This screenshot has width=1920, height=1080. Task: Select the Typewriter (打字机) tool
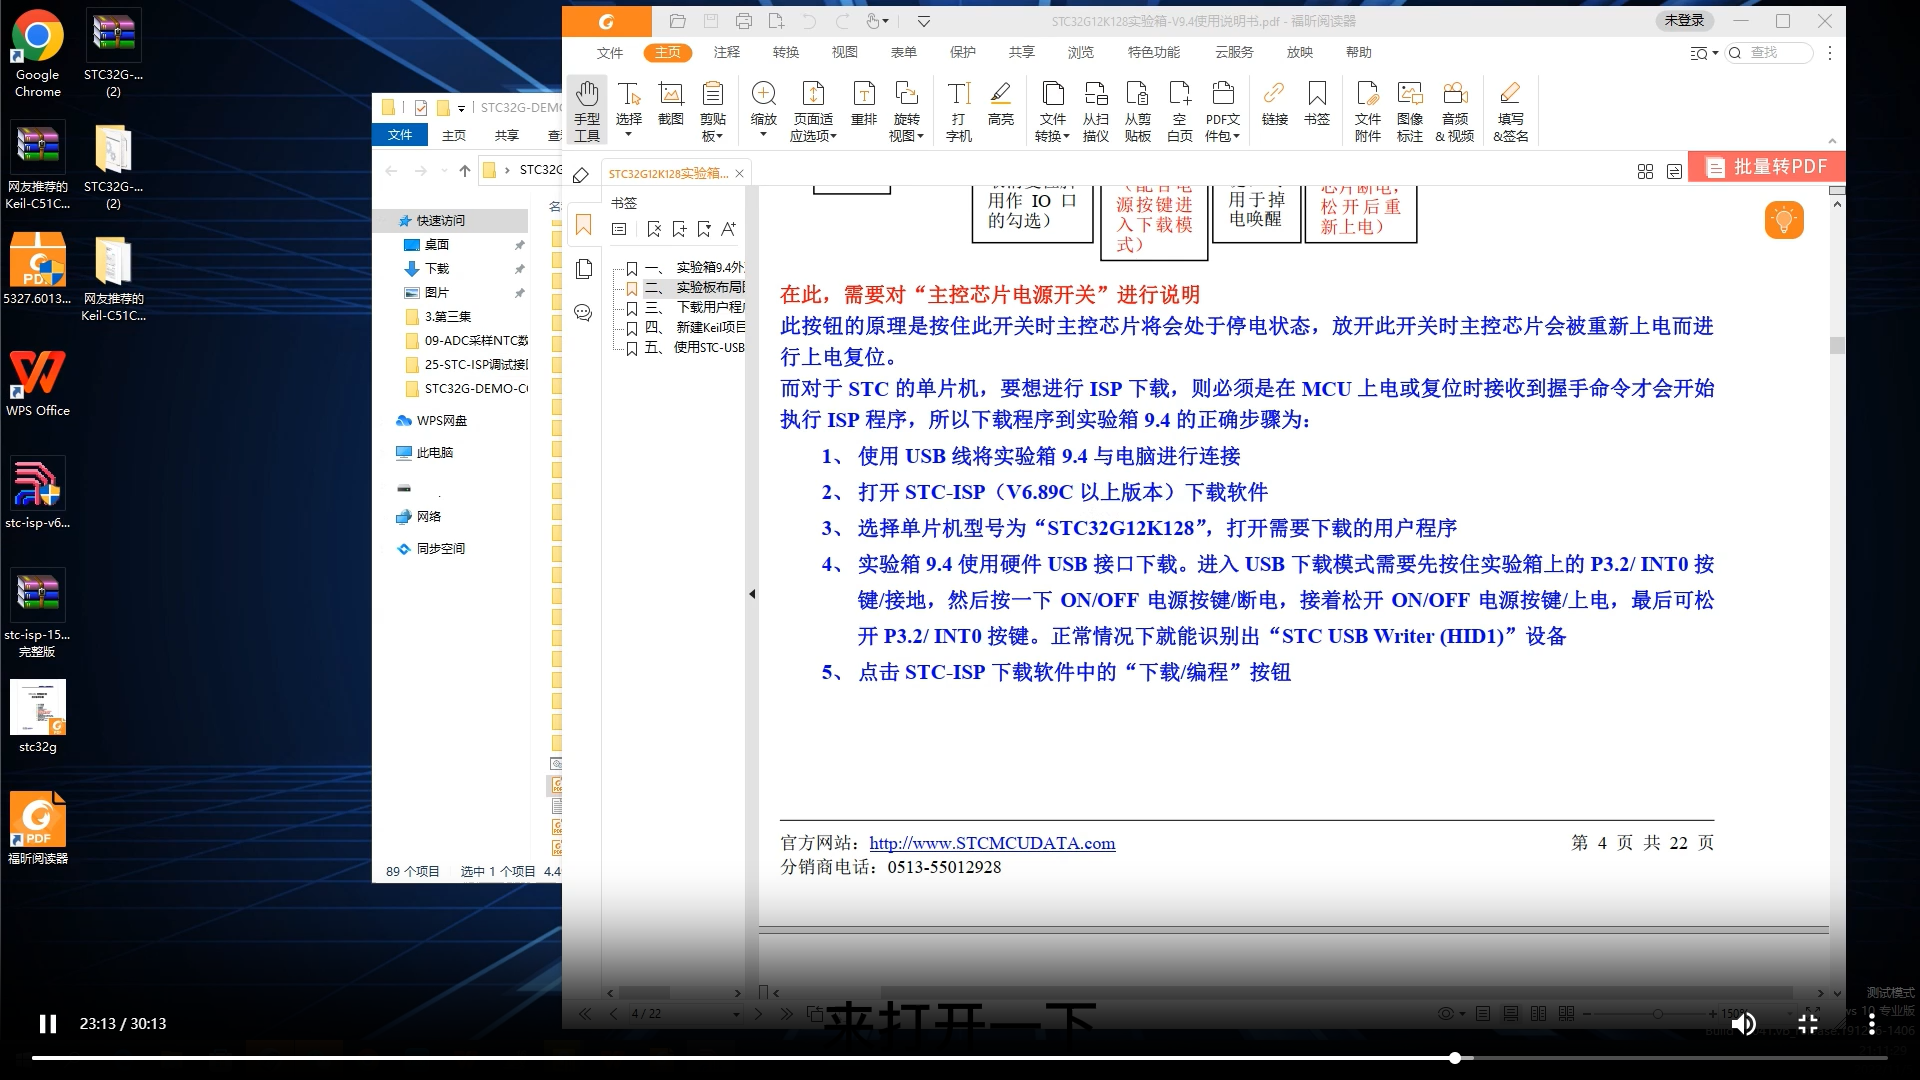point(959,110)
